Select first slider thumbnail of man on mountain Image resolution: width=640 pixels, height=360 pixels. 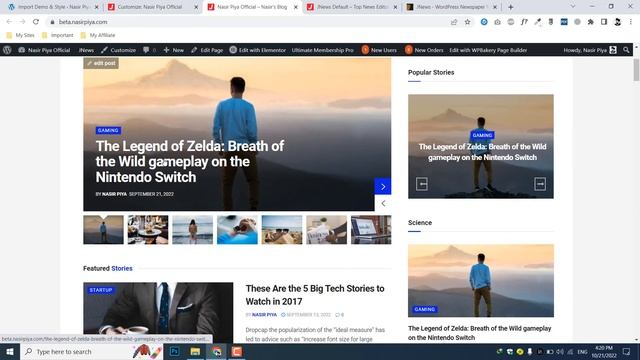coord(103,230)
